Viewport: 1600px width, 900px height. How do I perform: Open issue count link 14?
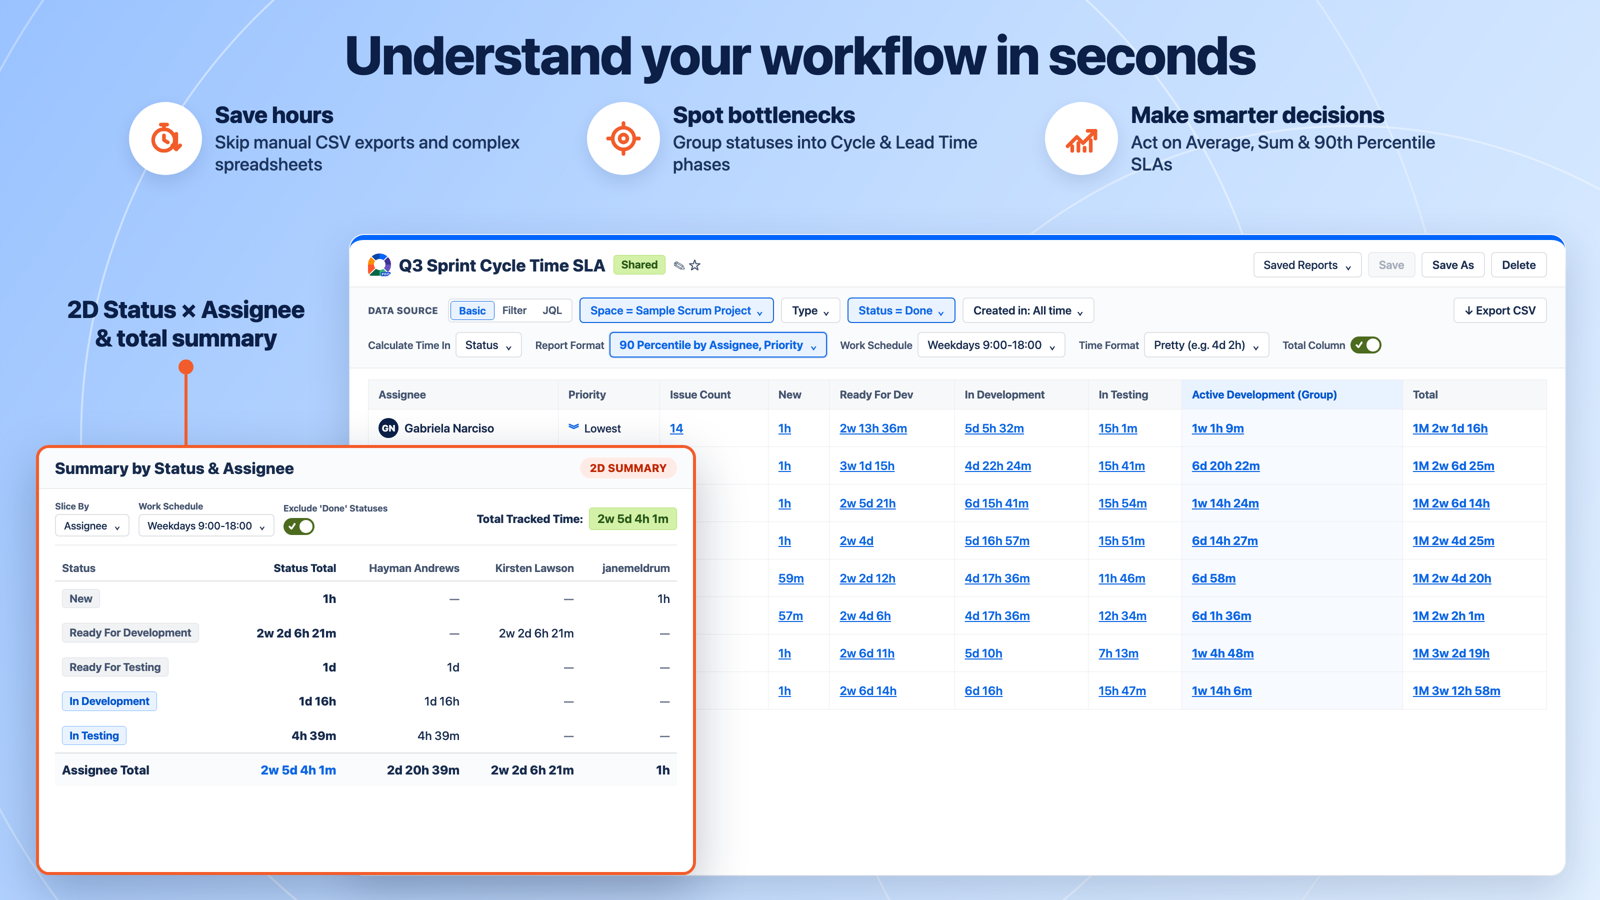pyautogui.click(x=676, y=428)
